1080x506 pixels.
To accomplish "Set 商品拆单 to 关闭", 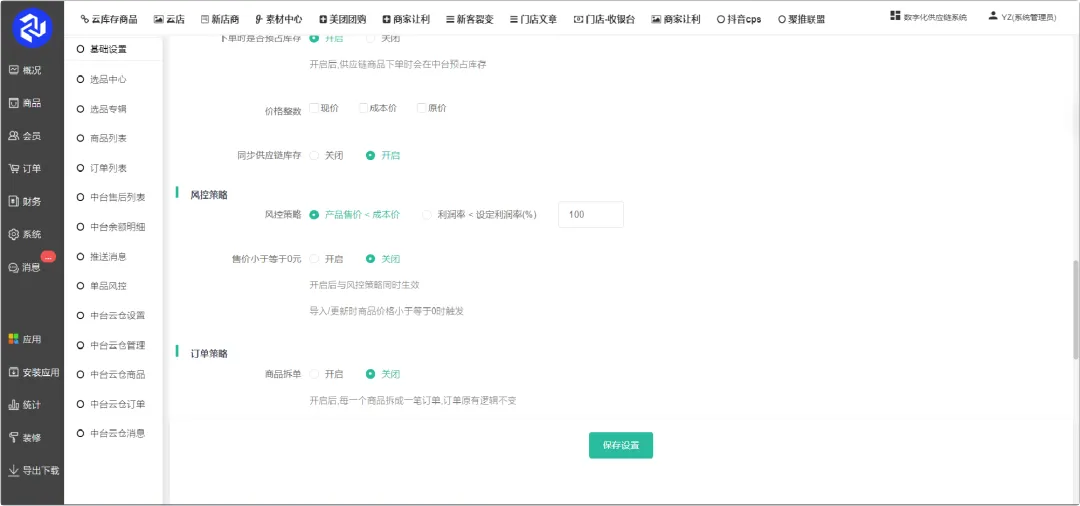I will [x=371, y=374].
